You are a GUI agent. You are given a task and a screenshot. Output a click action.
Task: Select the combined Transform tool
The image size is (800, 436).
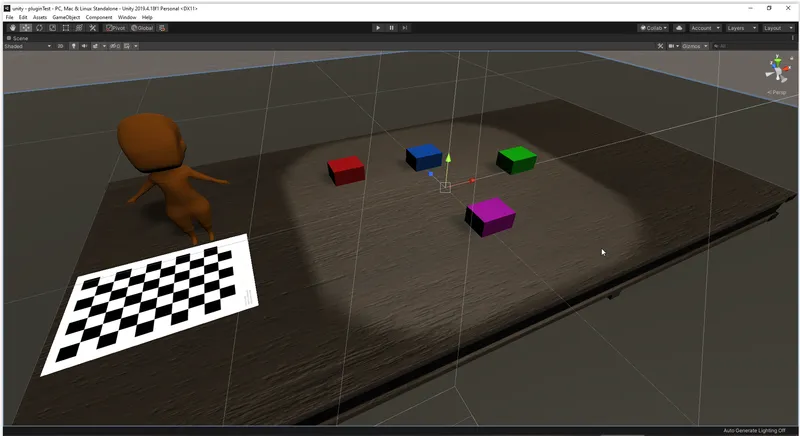pos(79,28)
